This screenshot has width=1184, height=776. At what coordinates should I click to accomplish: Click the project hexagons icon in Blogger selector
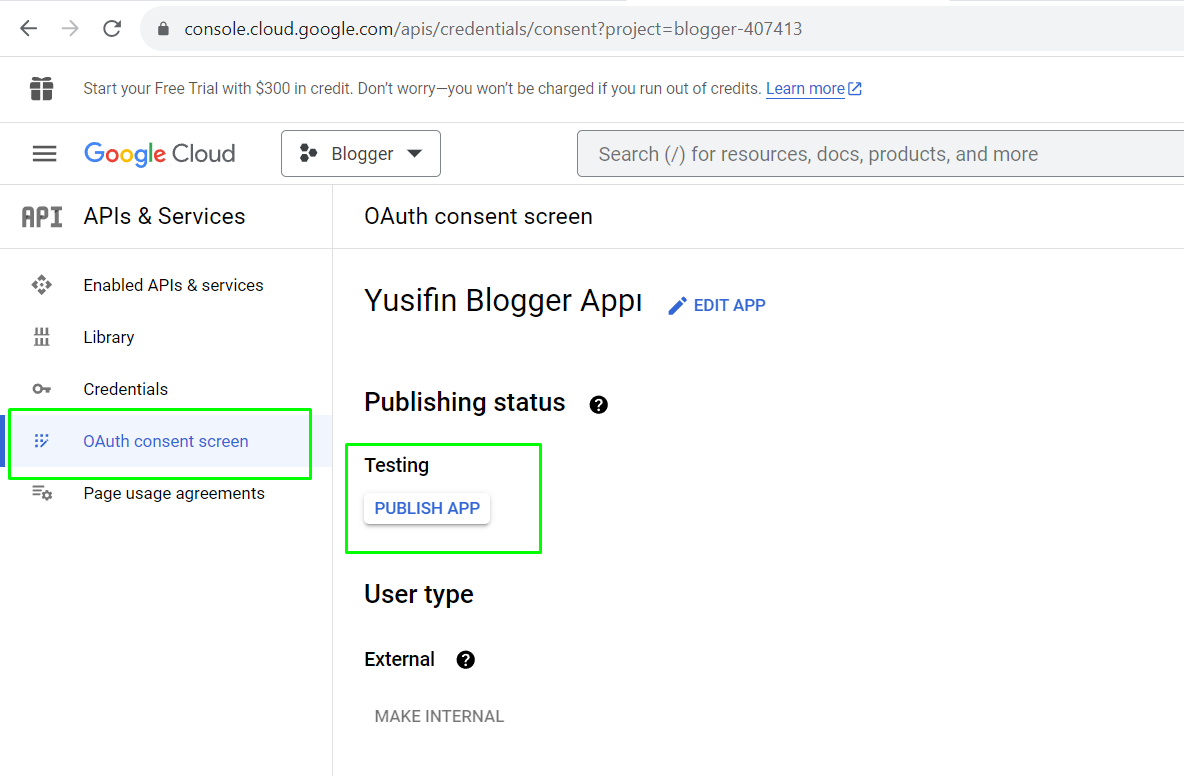tap(308, 153)
